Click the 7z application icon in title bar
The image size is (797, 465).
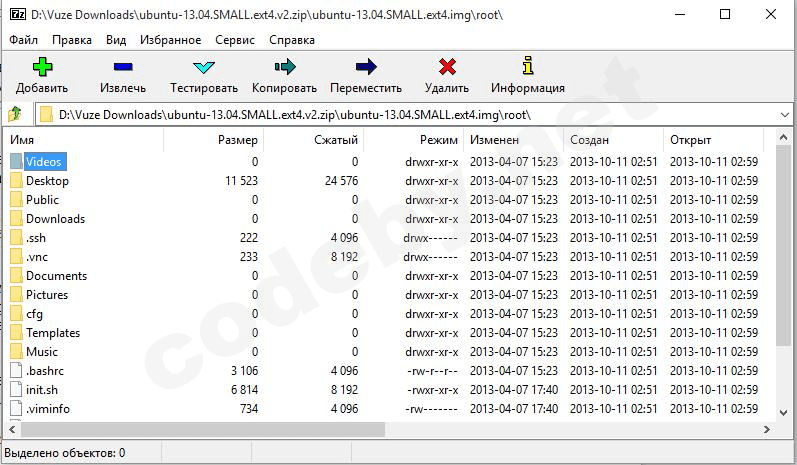18,14
